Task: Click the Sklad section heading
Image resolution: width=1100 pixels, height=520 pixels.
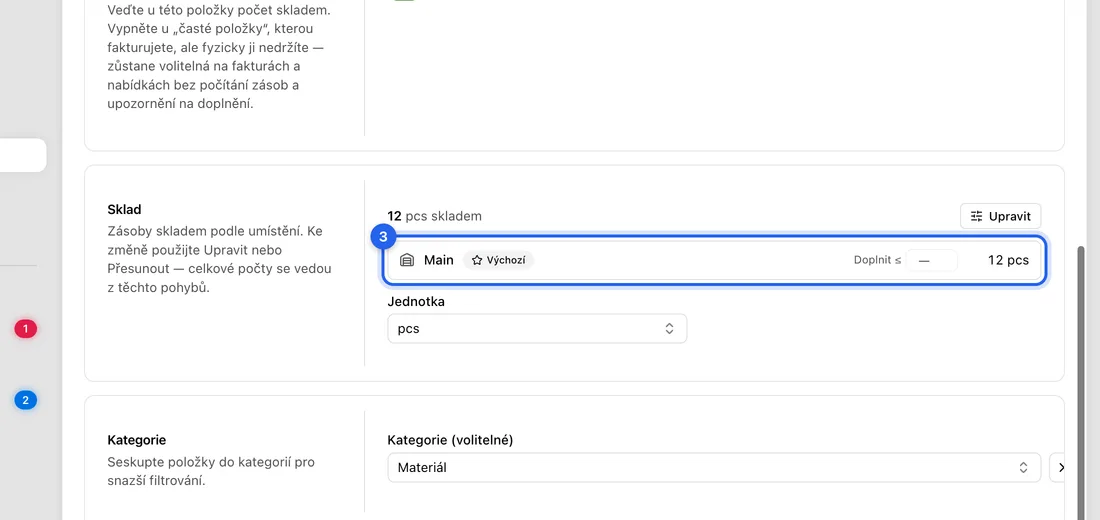Action: coord(124,209)
